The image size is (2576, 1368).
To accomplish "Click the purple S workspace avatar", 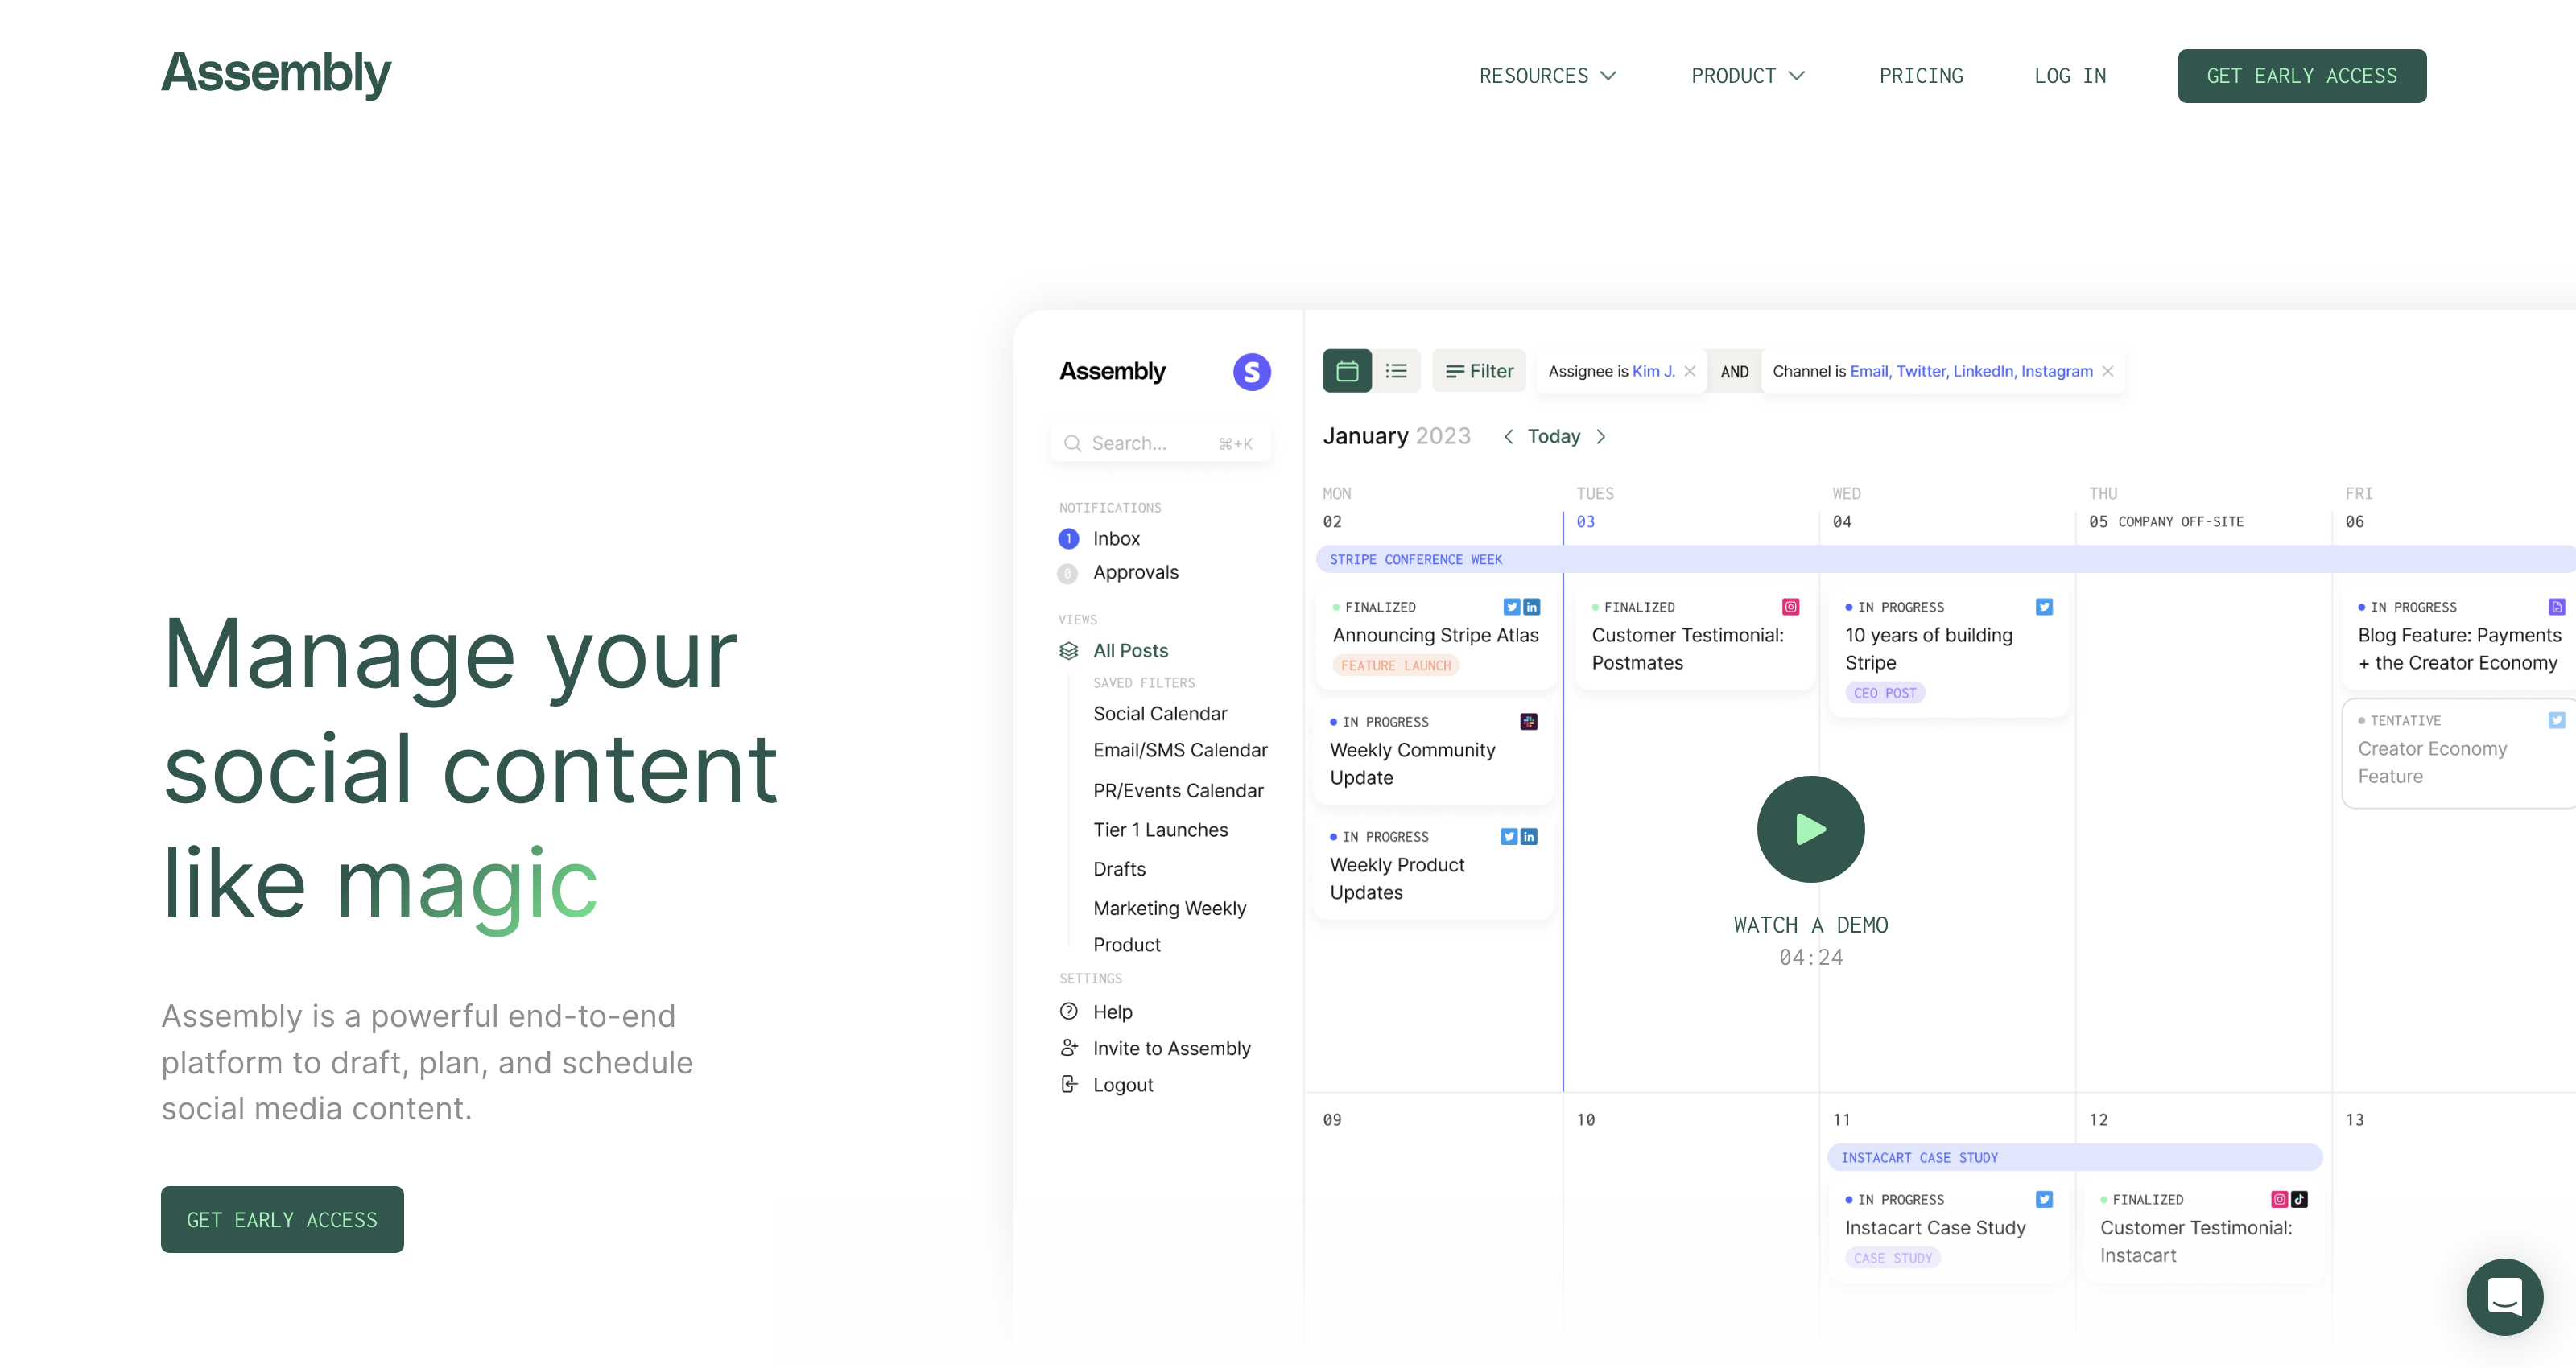I will (x=1252, y=372).
